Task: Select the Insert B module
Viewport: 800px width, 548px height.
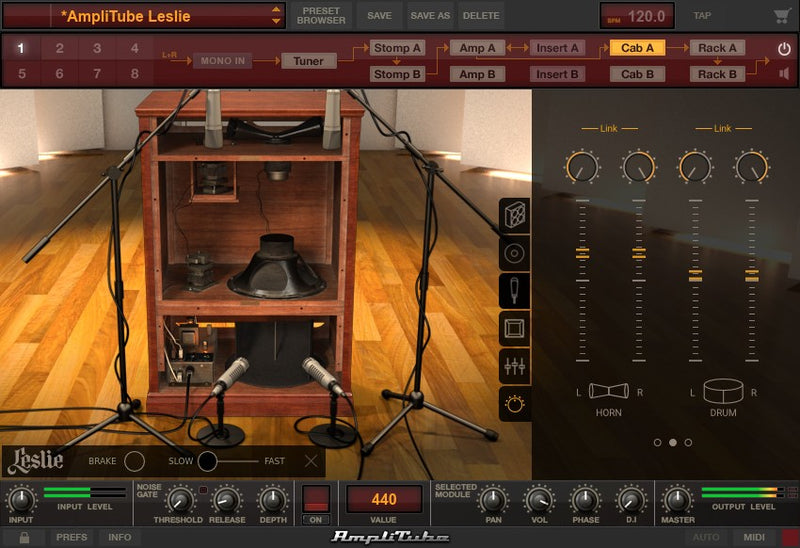Action: pos(557,74)
